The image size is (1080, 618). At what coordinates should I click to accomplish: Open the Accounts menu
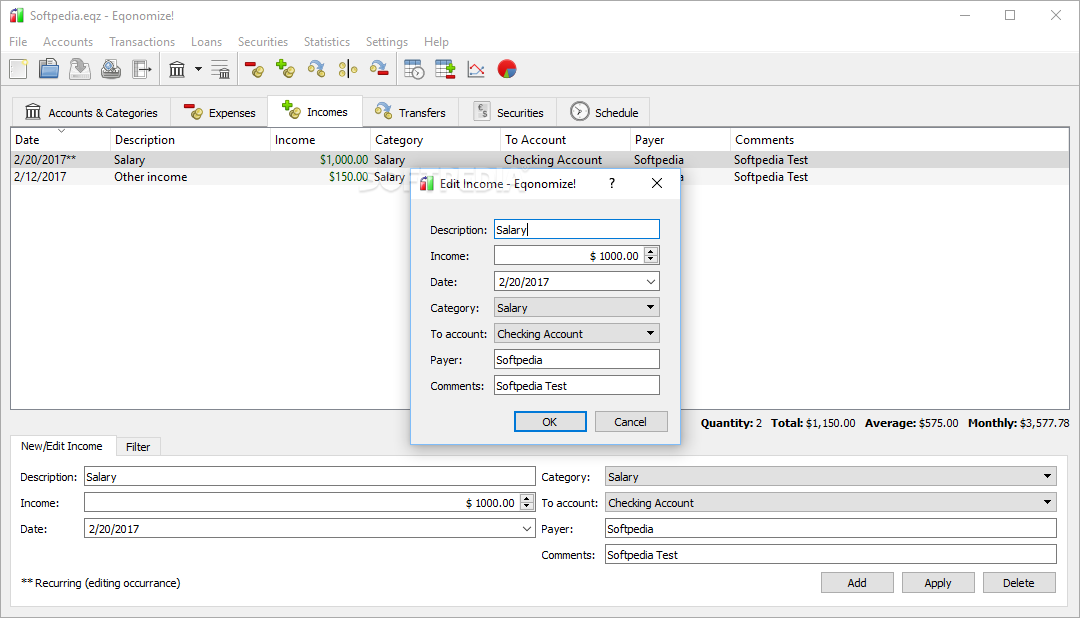click(68, 42)
